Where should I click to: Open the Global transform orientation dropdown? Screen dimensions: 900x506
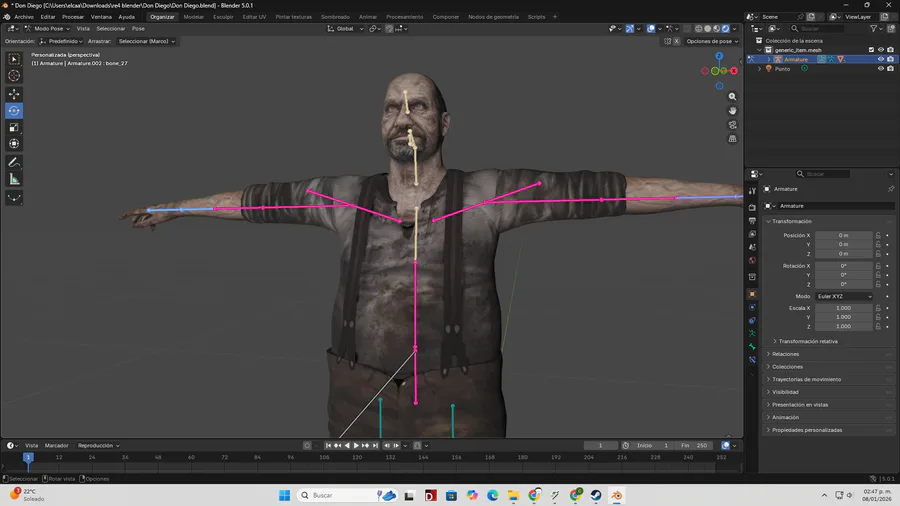coord(346,28)
